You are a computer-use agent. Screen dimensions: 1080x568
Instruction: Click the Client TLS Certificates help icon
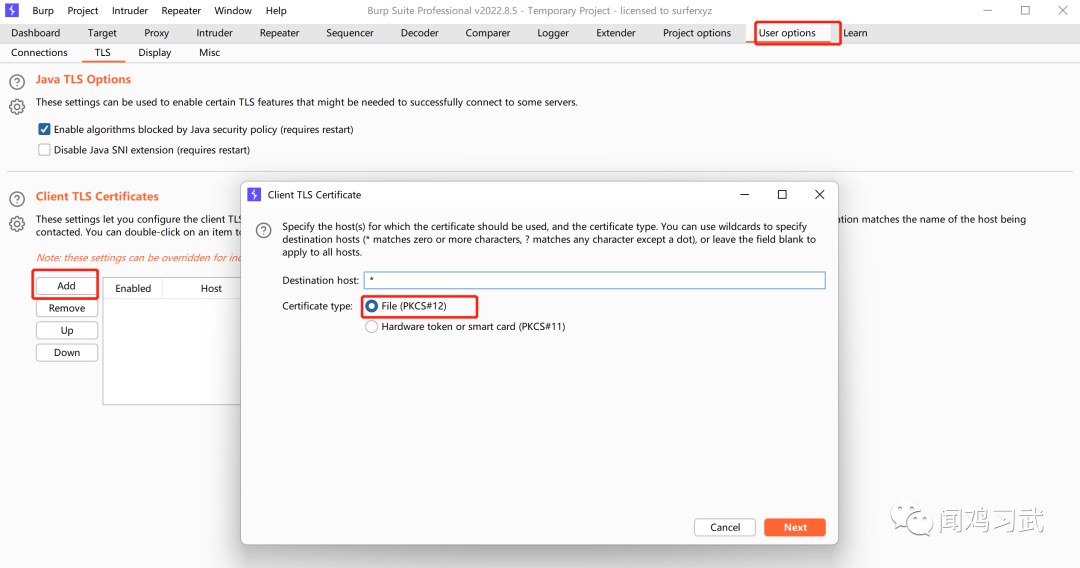pyautogui.click(x=17, y=199)
